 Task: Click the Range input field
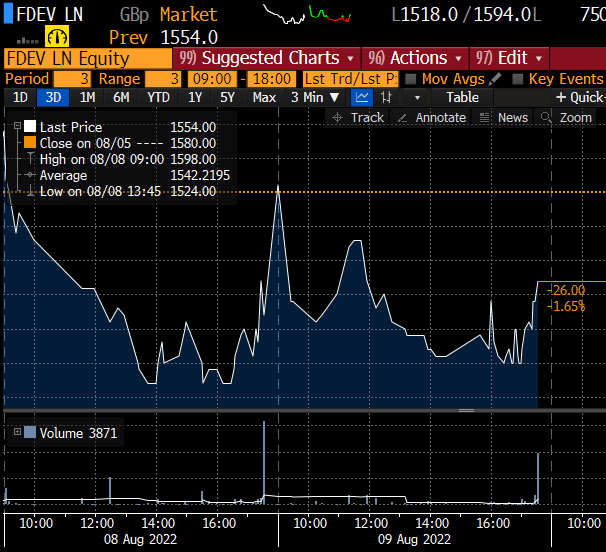[163, 79]
